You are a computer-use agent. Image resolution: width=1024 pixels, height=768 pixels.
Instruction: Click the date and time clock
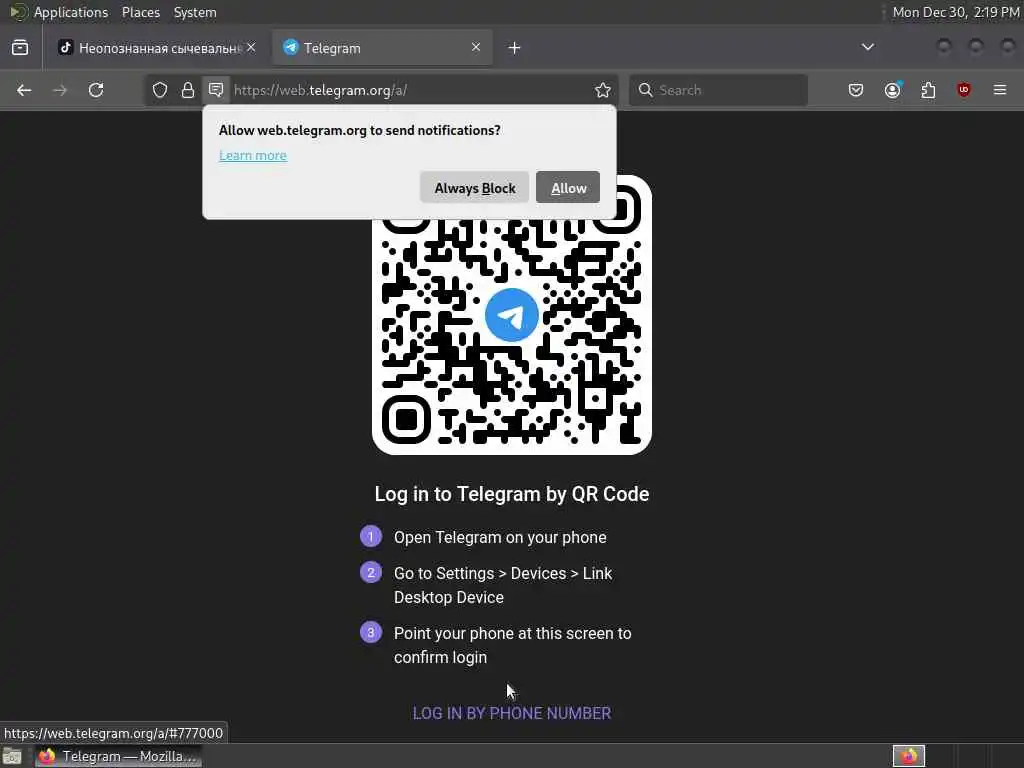(x=956, y=12)
